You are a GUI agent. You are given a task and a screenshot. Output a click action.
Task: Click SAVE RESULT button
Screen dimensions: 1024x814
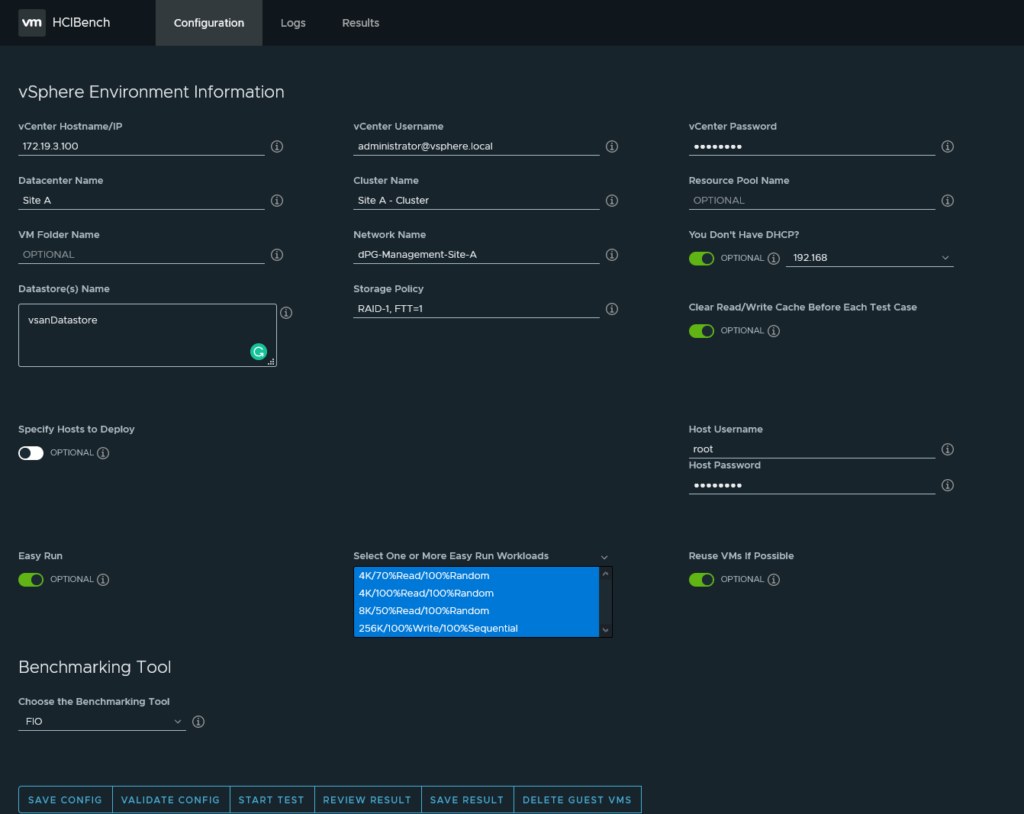click(467, 800)
